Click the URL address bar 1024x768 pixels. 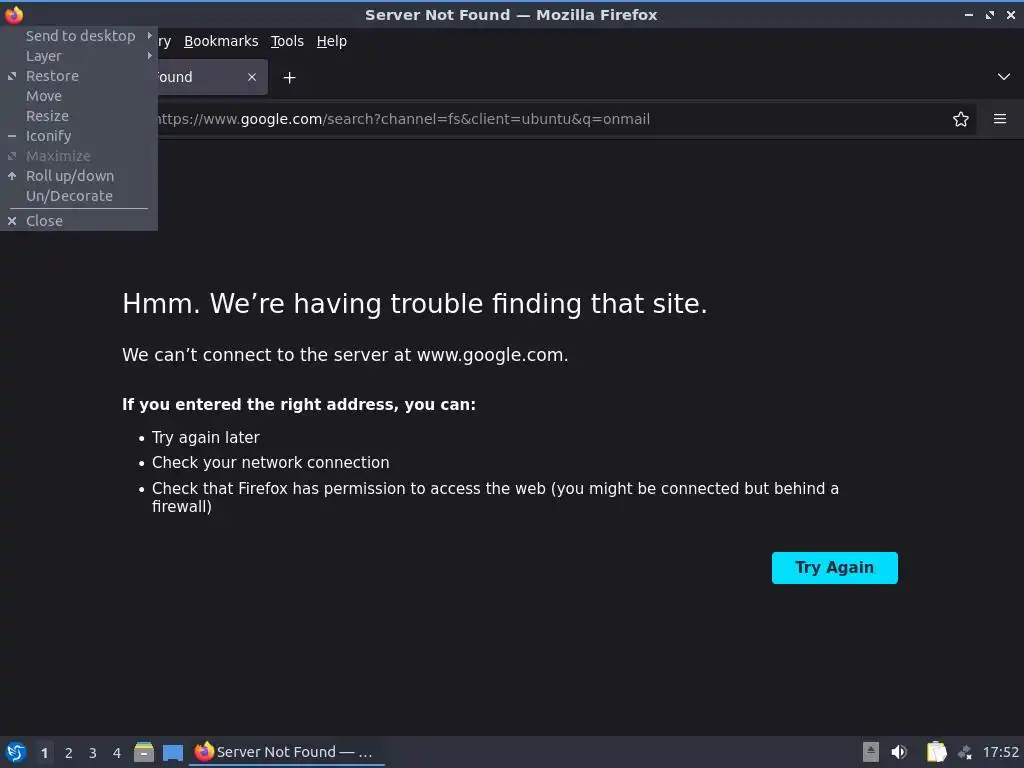(549, 119)
